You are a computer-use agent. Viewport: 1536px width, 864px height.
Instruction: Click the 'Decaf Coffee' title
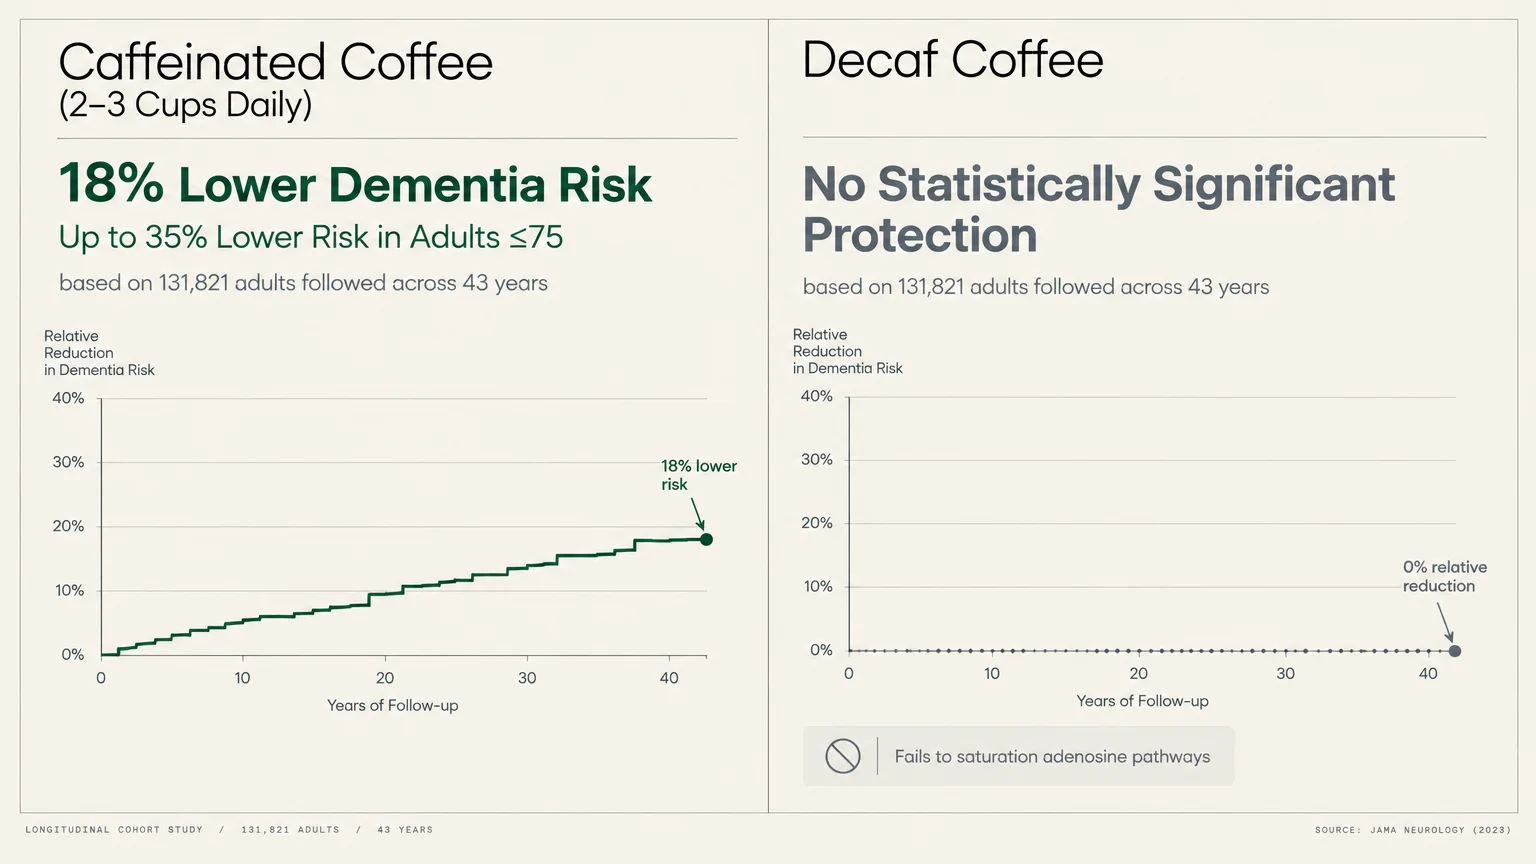click(953, 60)
